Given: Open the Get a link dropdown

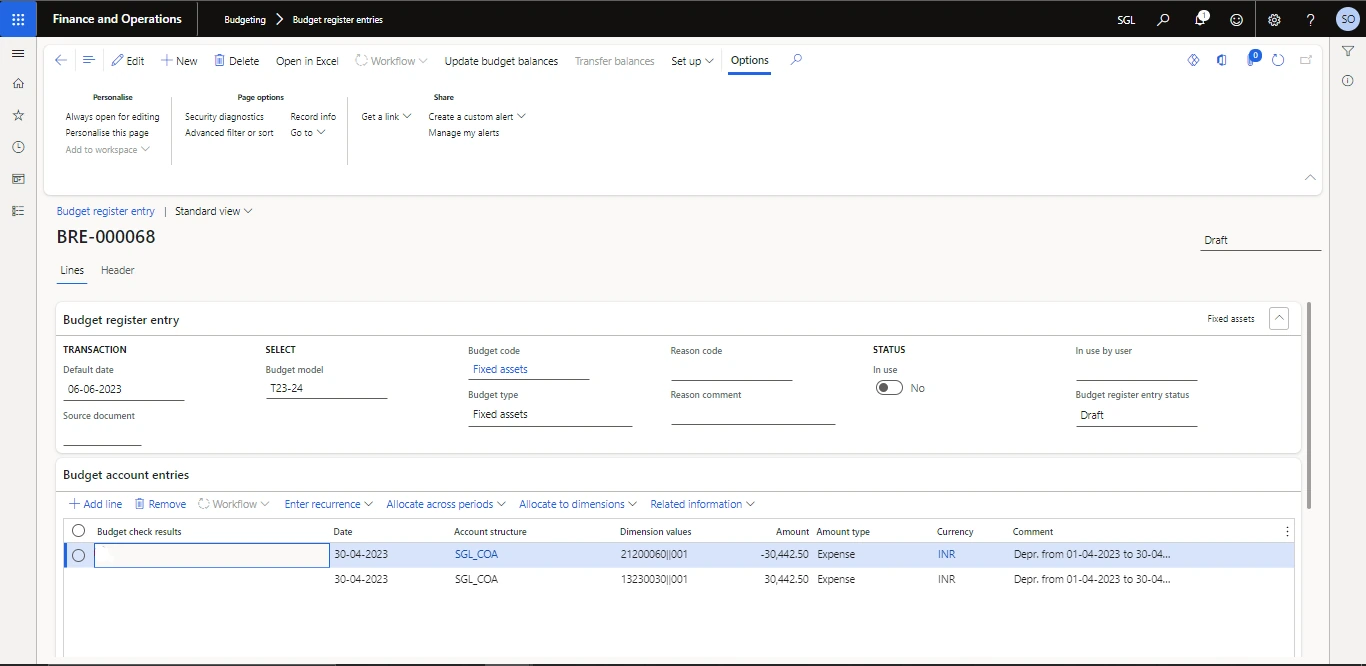Looking at the screenshot, I should [386, 117].
